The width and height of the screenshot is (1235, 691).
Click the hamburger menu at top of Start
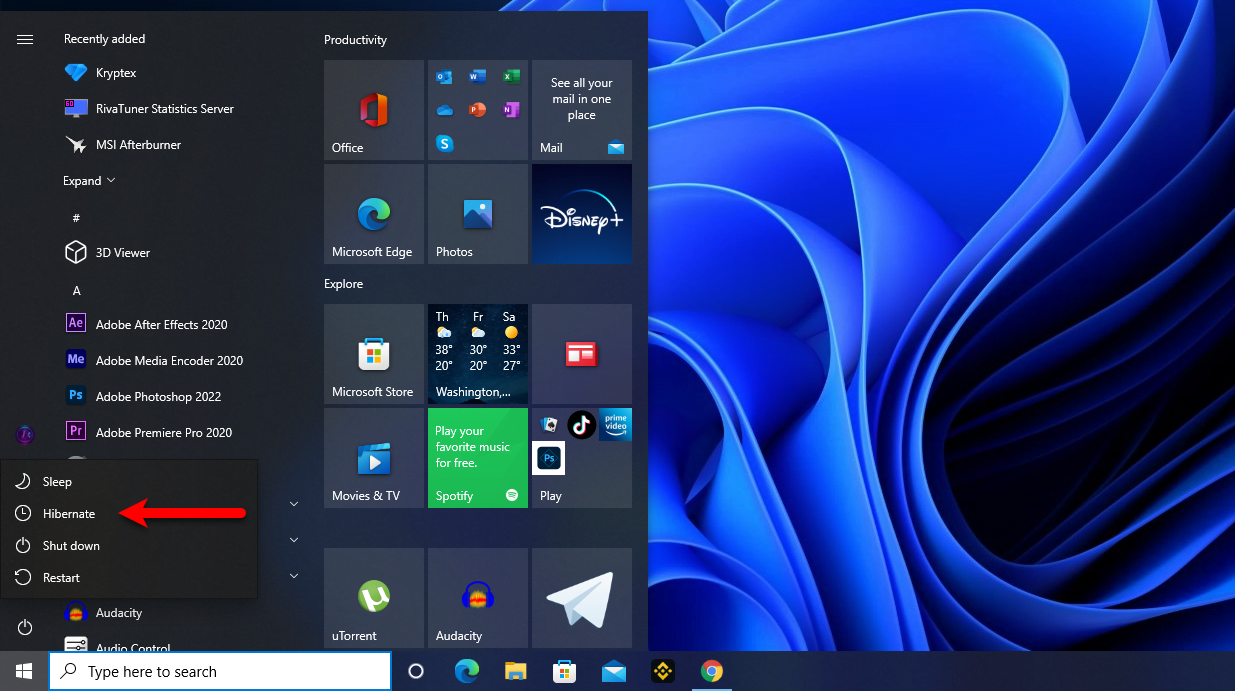pyautogui.click(x=25, y=39)
